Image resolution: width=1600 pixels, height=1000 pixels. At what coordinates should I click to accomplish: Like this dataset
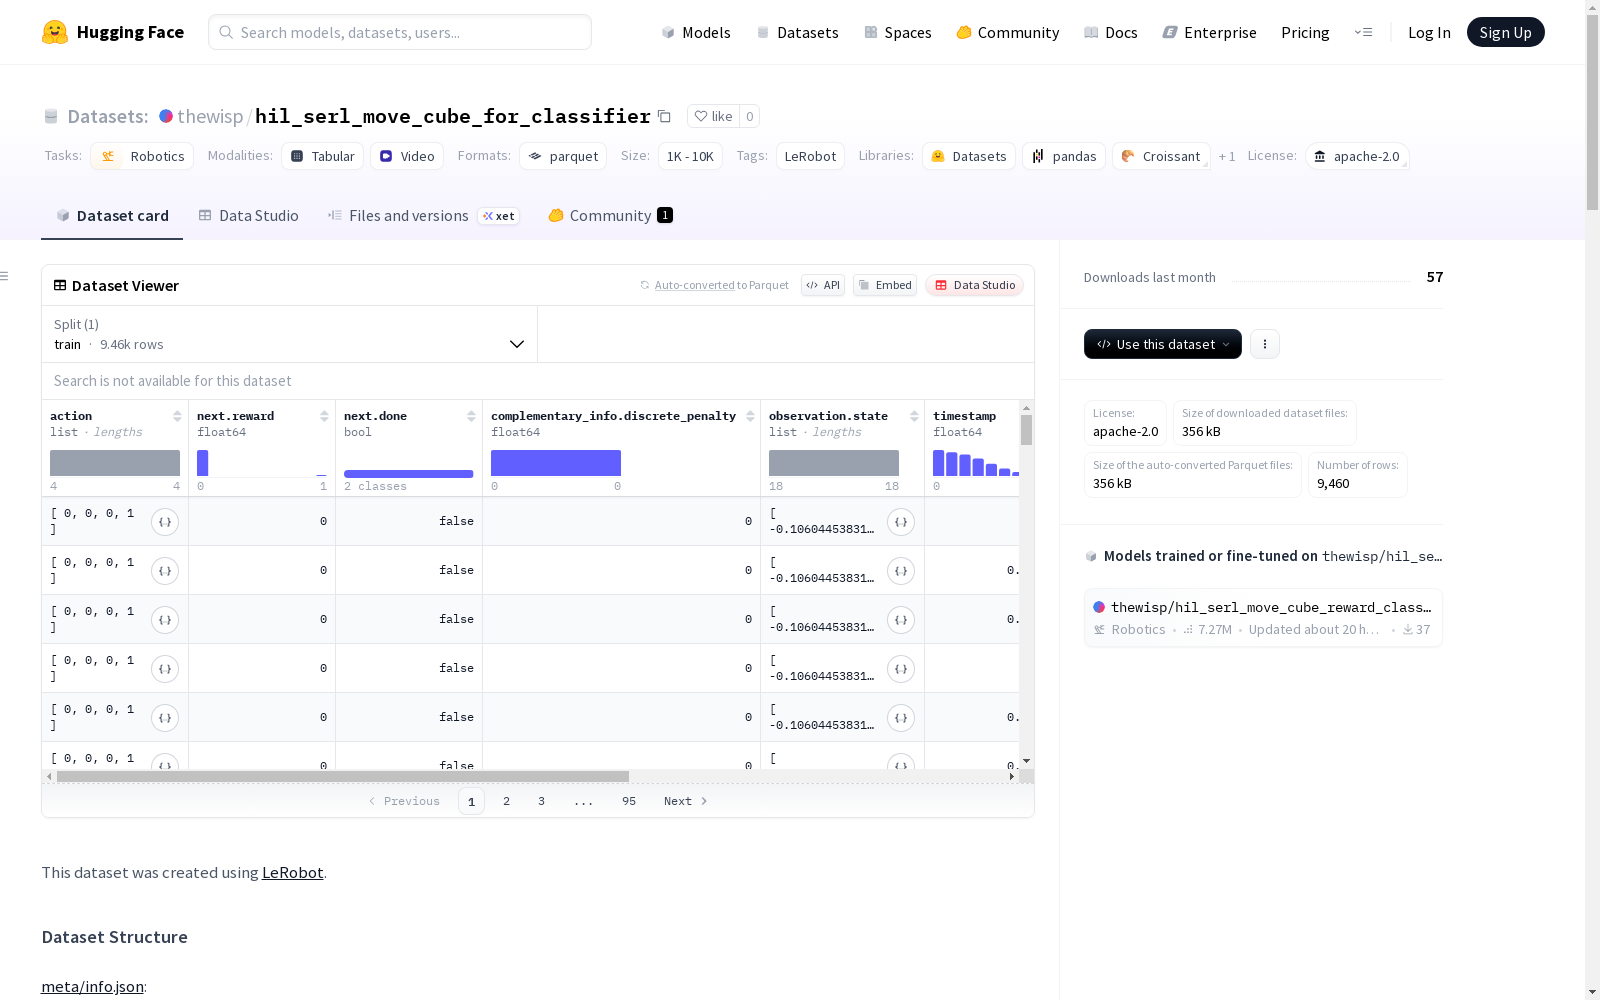pyautogui.click(x=714, y=116)
